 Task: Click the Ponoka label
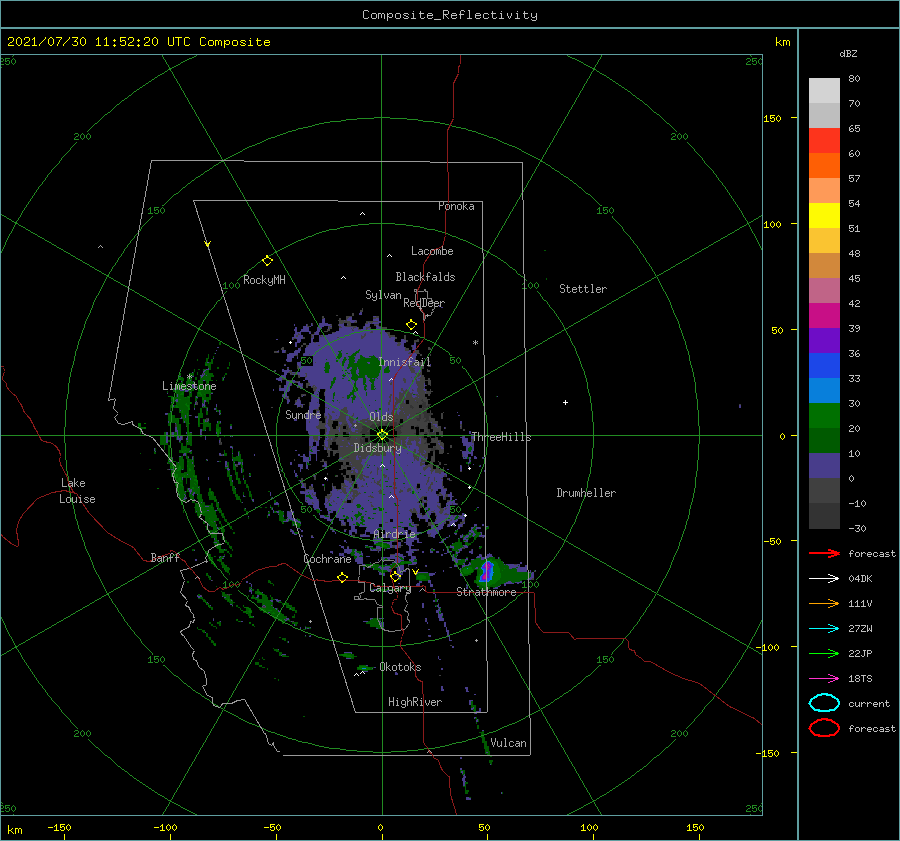[x=456, y=206]
